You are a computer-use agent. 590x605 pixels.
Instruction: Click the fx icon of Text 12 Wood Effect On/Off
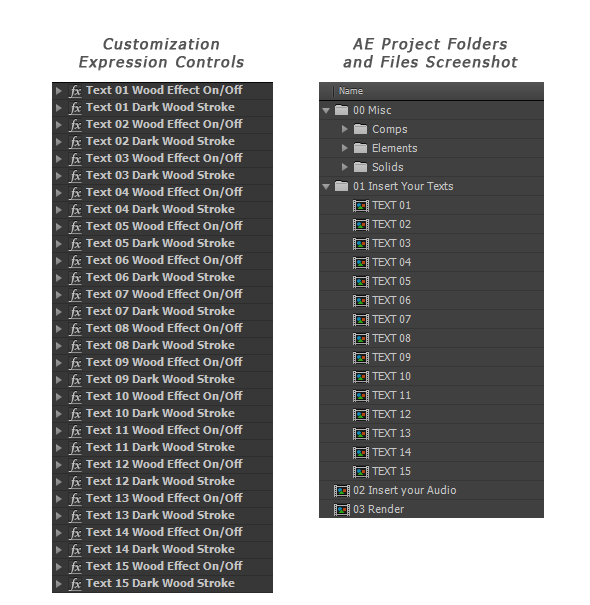(x=75, y=465)
